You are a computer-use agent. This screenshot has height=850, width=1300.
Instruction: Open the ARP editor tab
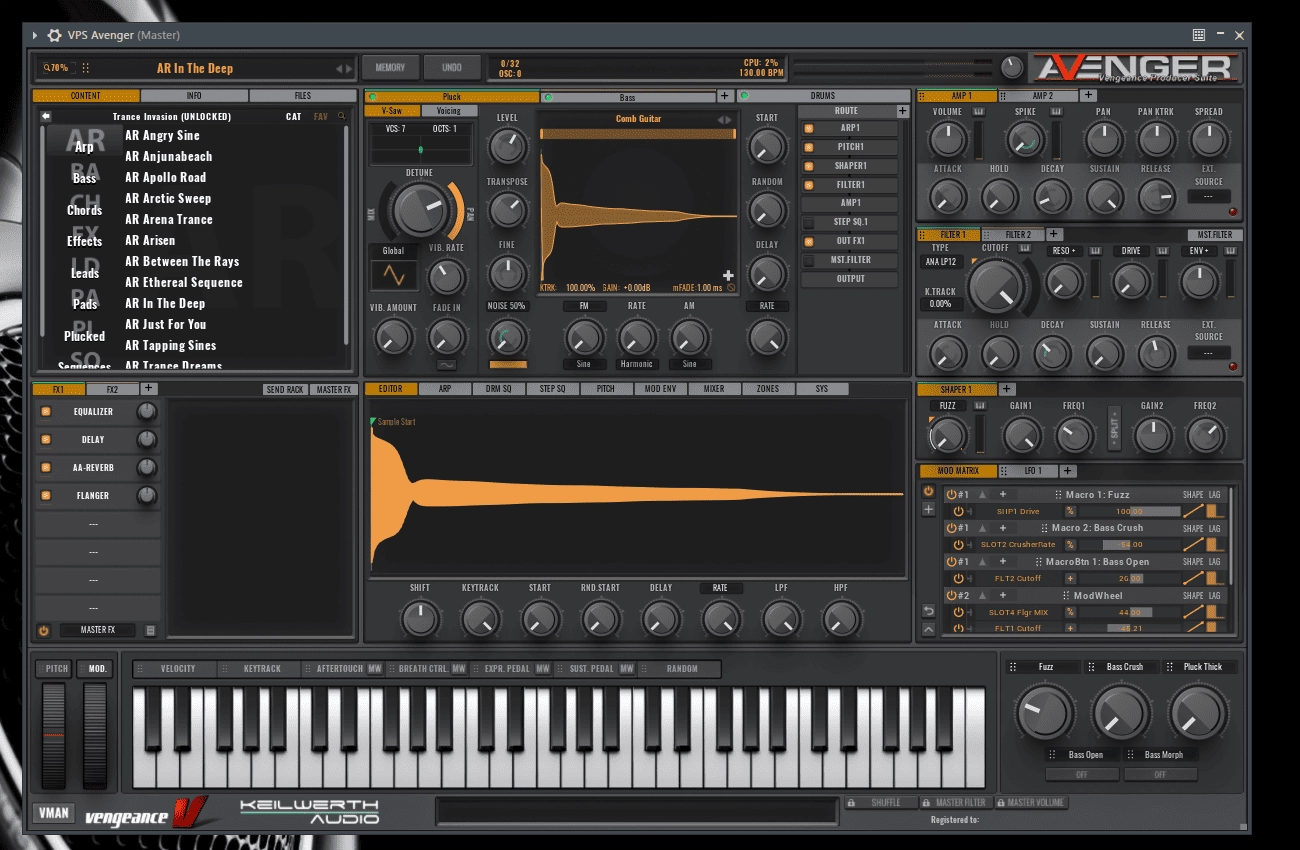pyautogui.click(x=445, y=389)
